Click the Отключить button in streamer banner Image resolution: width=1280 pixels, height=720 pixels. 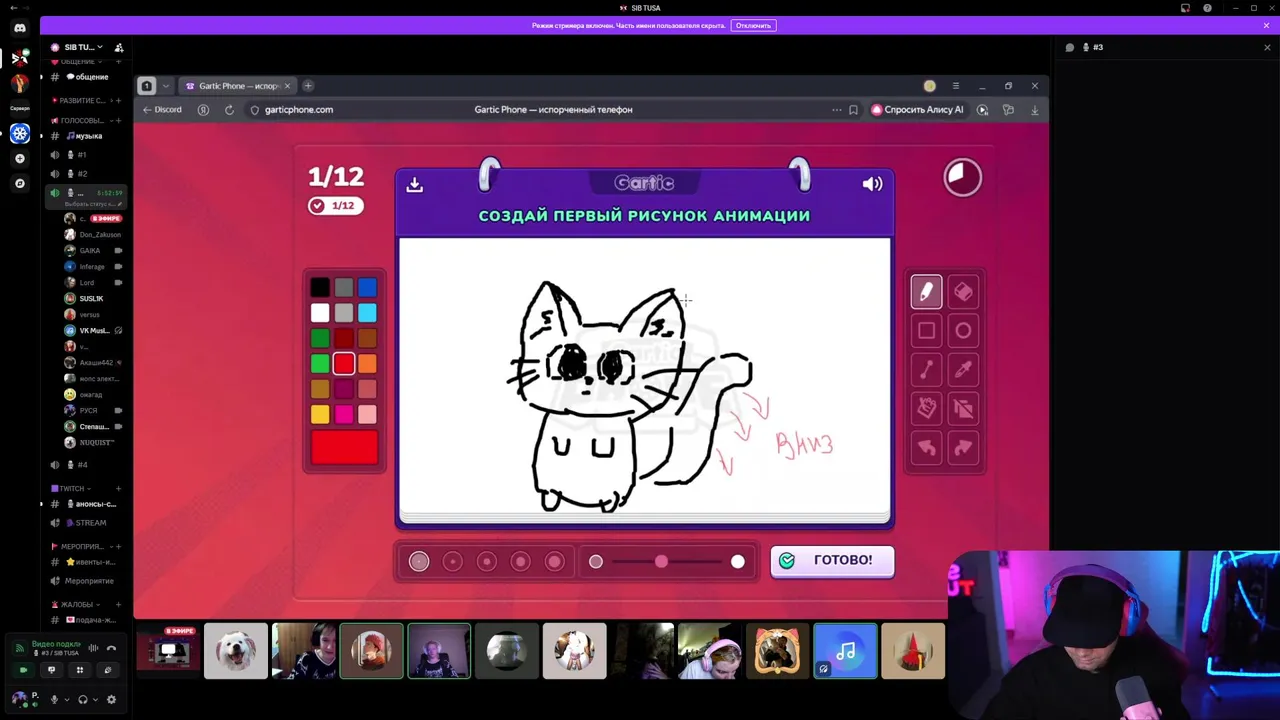coord(753,25)
